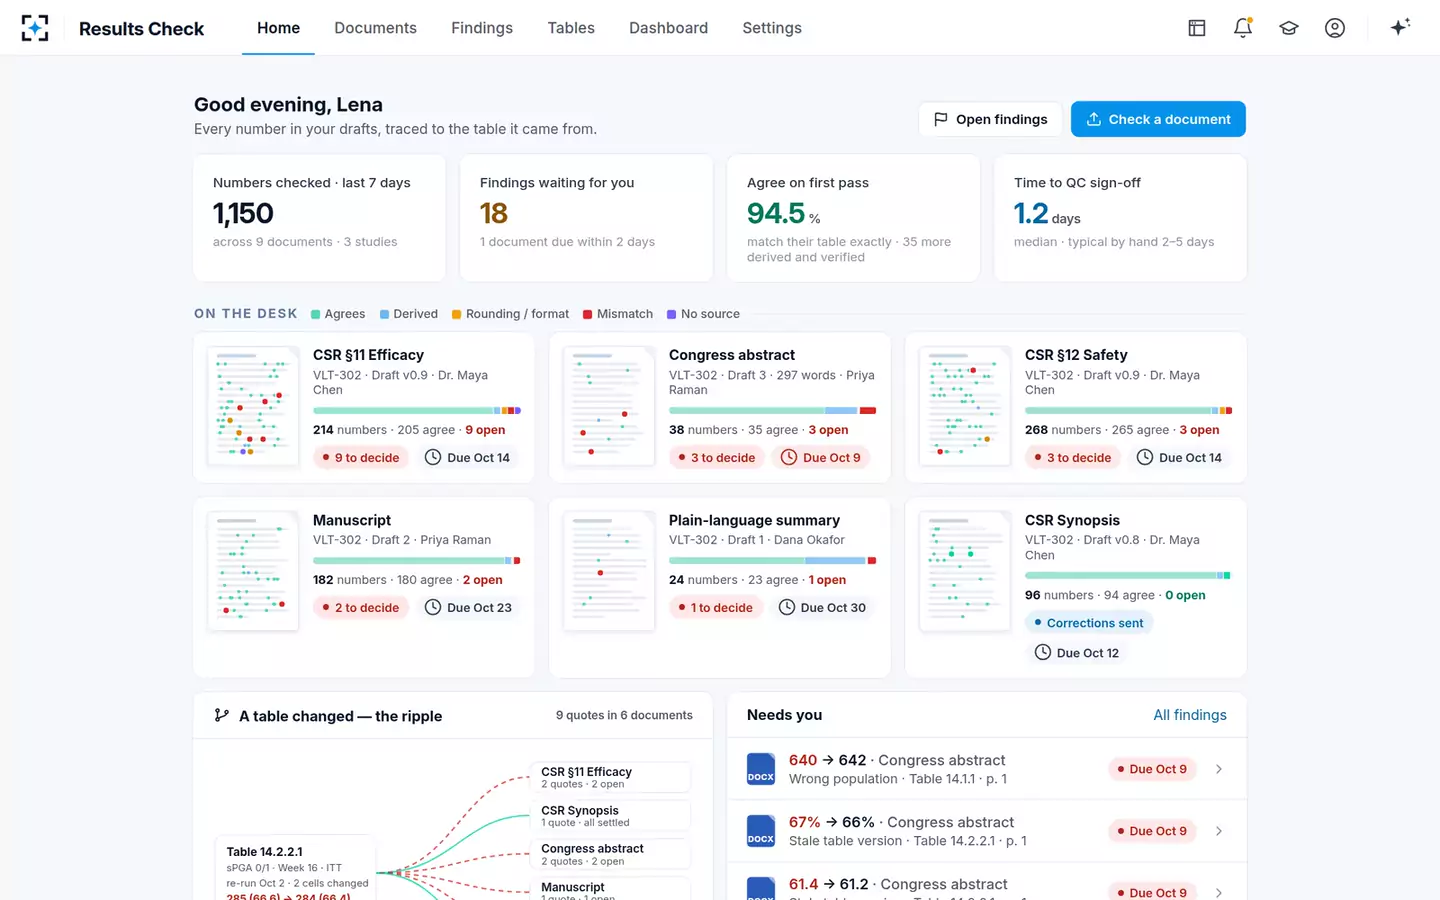Click Check a document button
Viewport: 1440px width, 900px height.
click(1158, 119)
